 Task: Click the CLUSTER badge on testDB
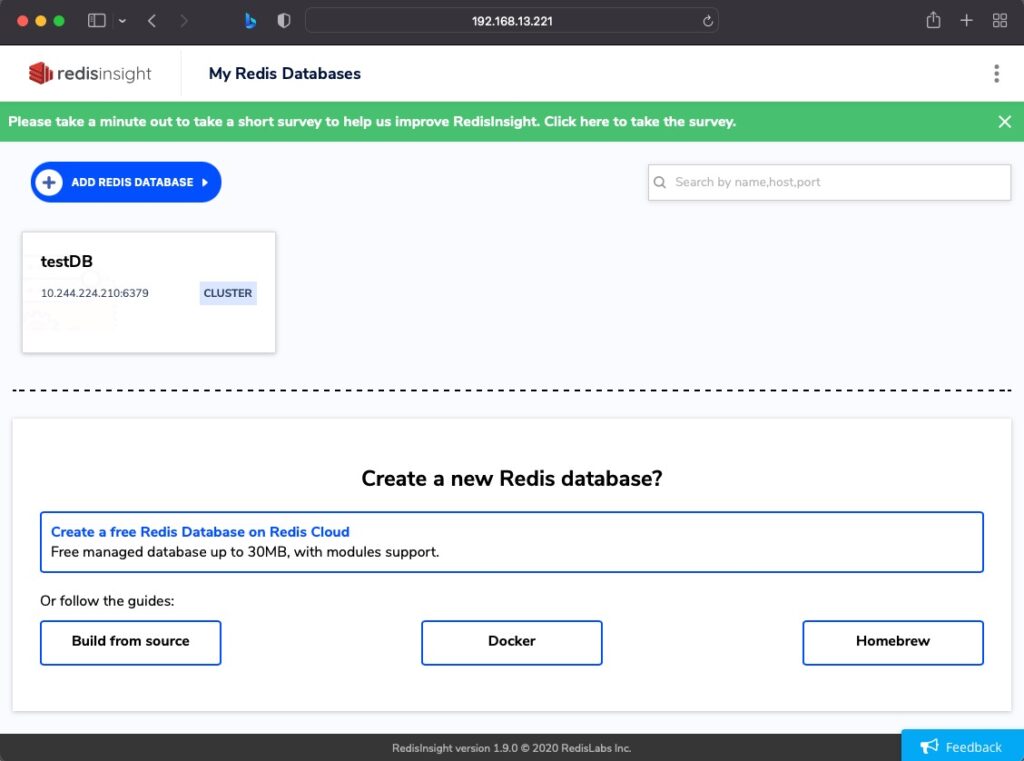(227, 293)
